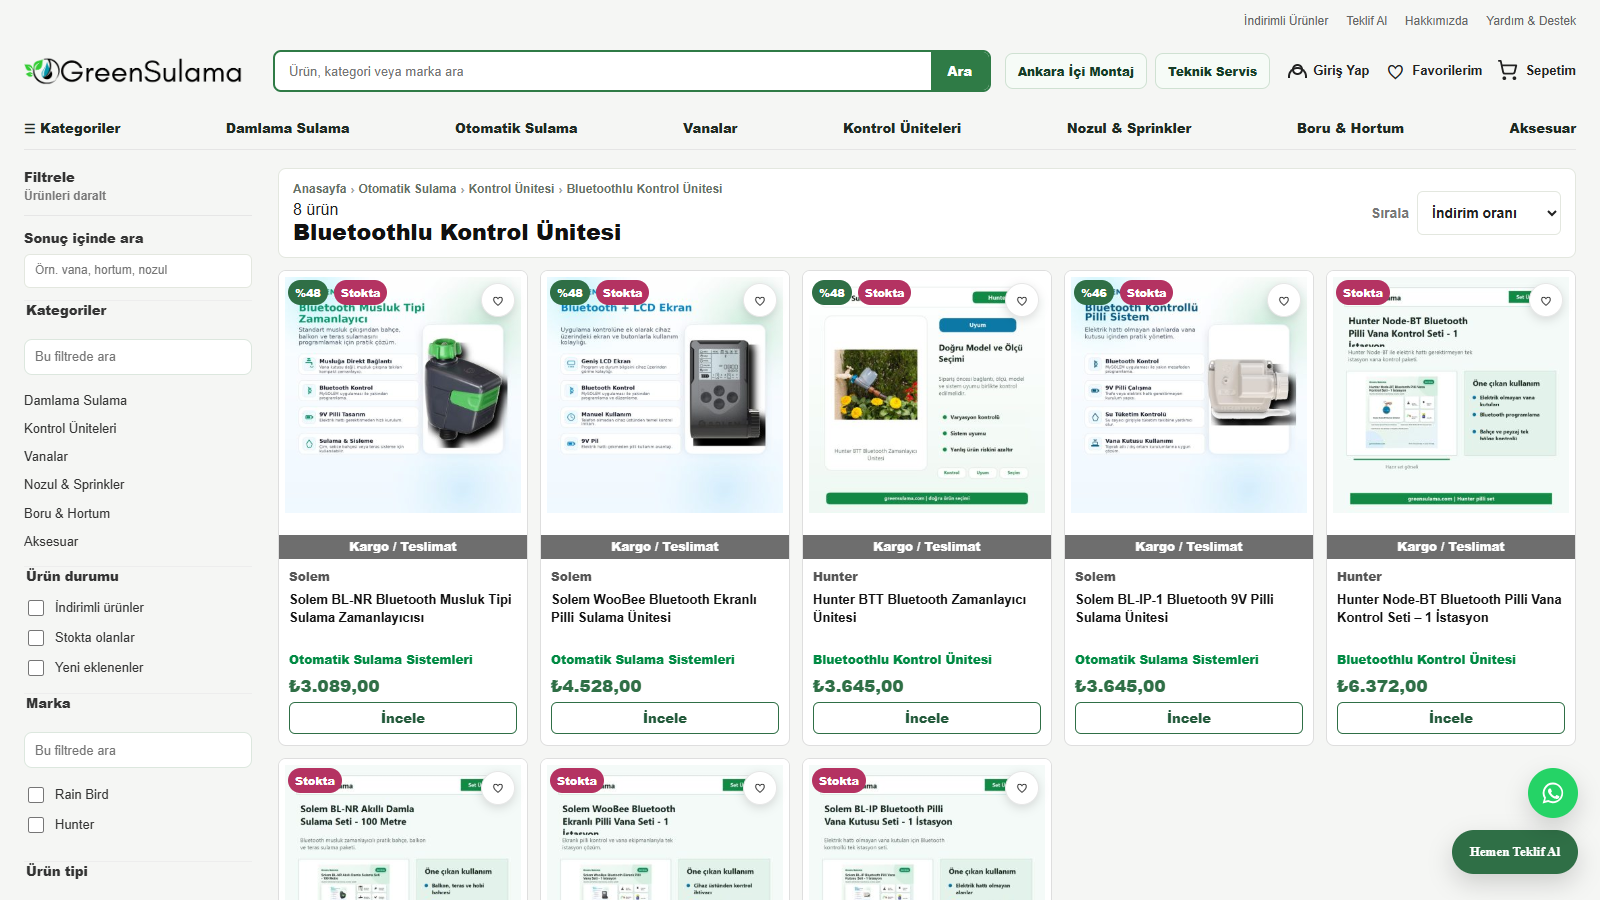Favorite the Solem BL-NR Akıllı Damla set

(x=498, y=788)
